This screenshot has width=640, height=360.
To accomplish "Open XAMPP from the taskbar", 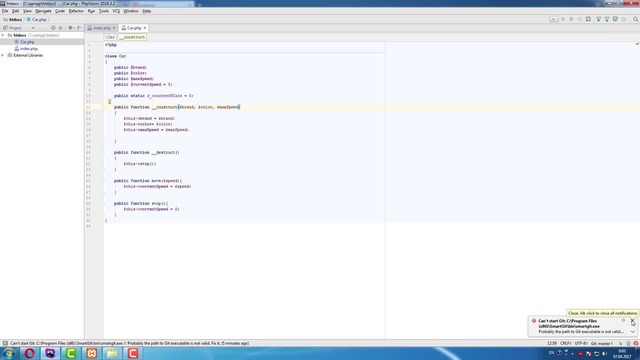I will [91, 353].
